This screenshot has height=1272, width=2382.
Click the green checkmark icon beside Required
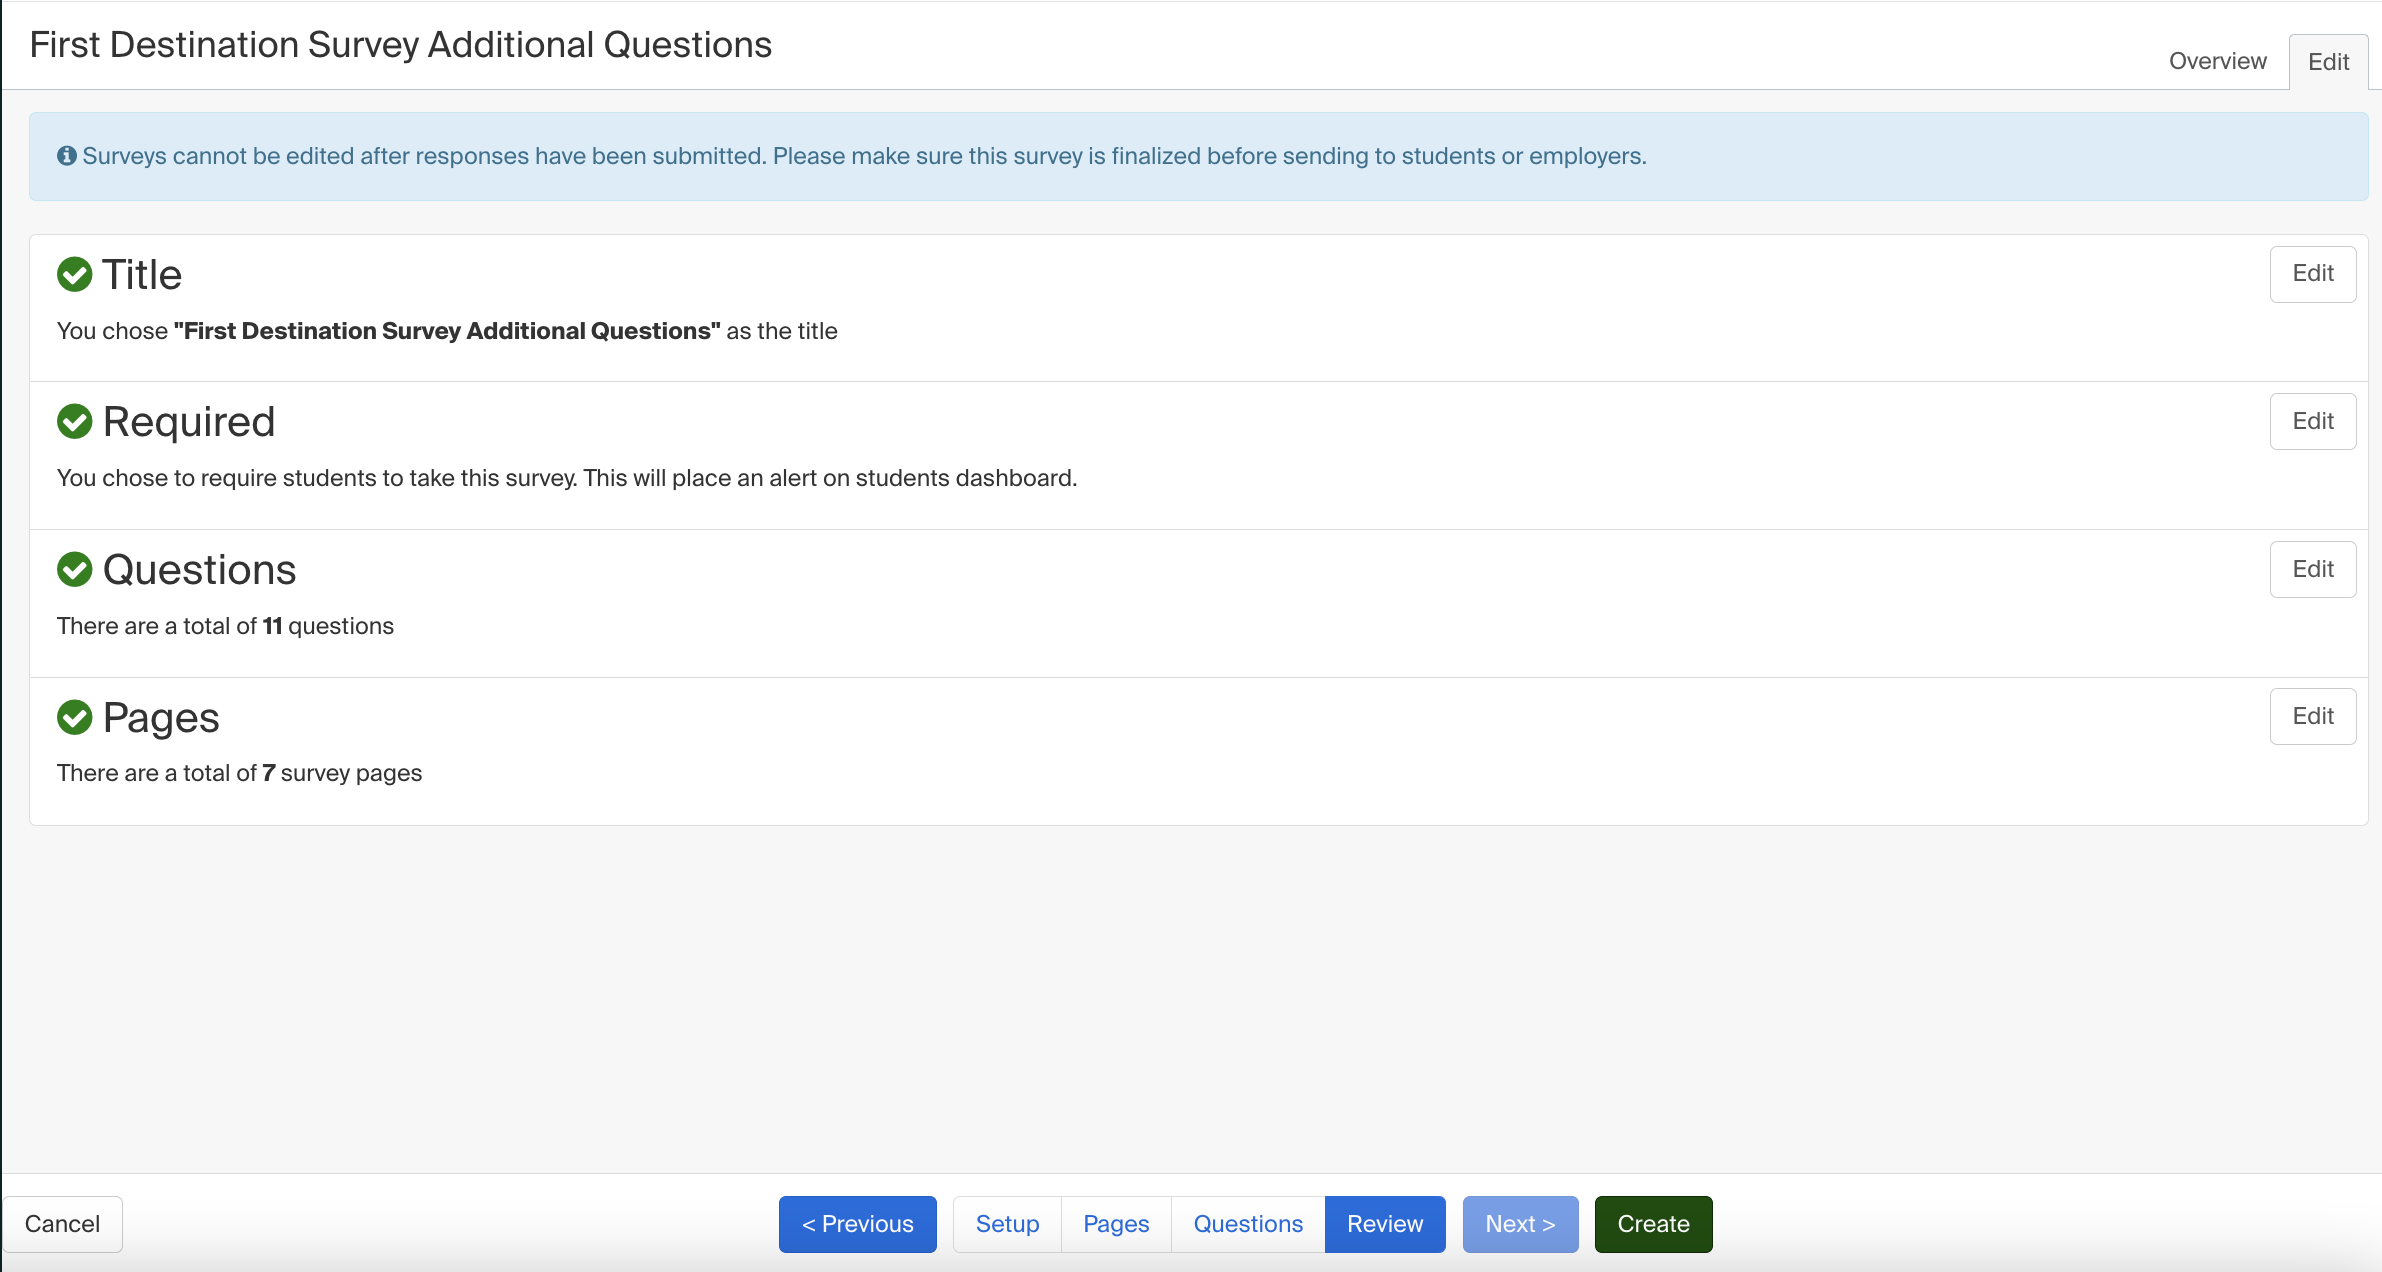point(74,421)
